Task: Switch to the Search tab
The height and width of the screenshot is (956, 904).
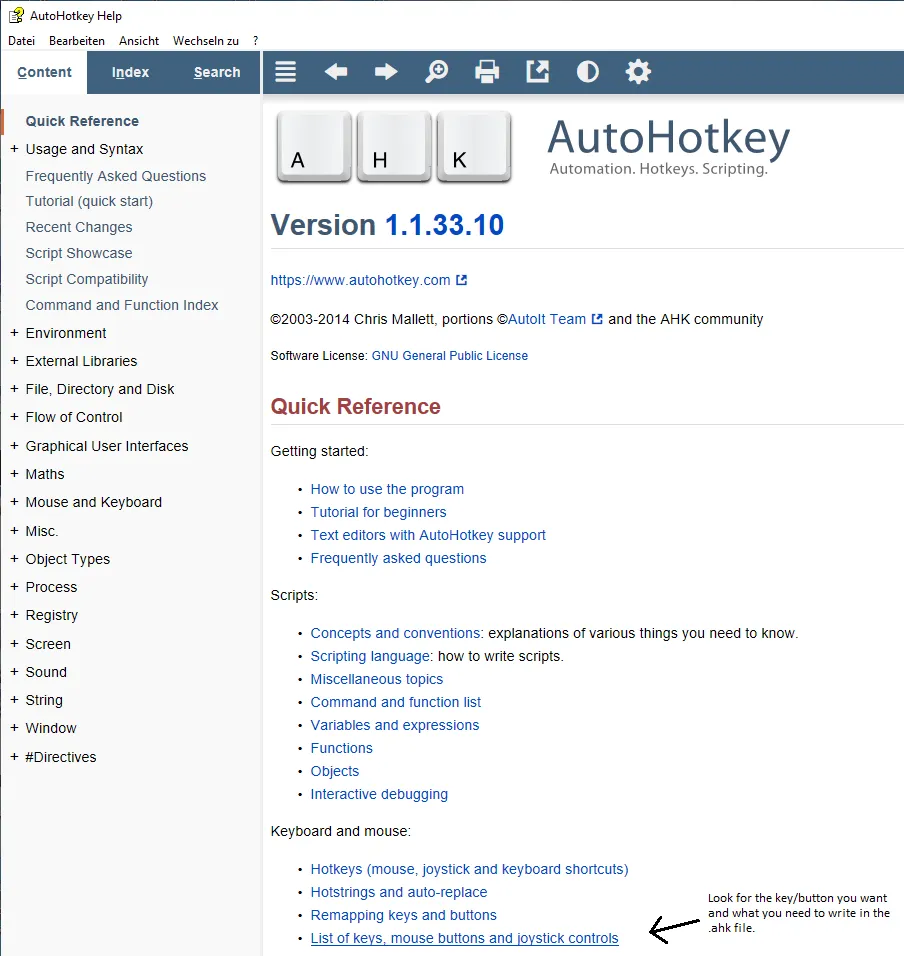Action: [x=217, y=72]
